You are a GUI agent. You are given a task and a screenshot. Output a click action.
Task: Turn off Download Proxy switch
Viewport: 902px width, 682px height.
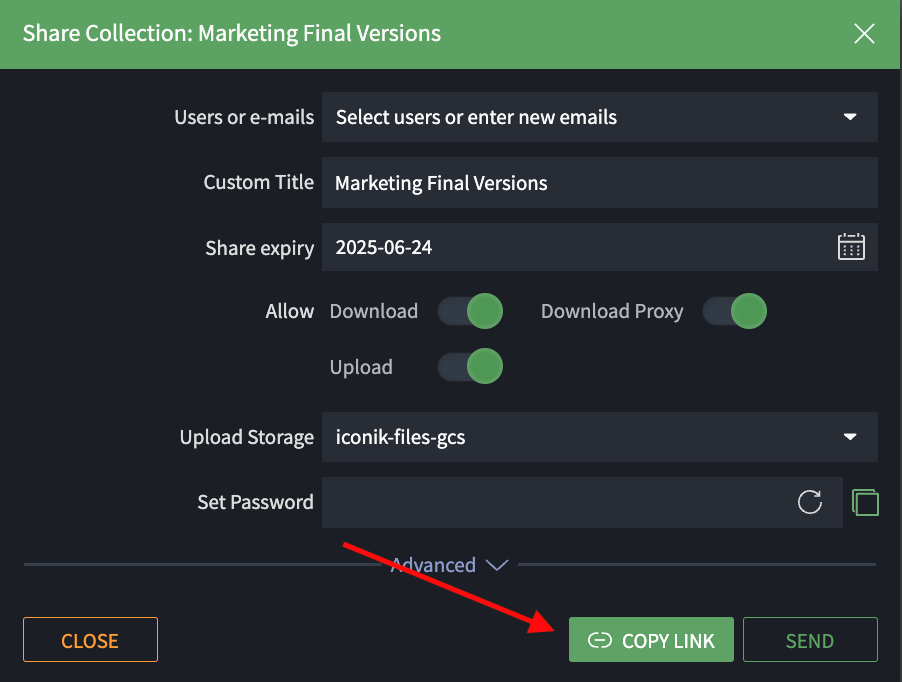(x=734, y=311)
